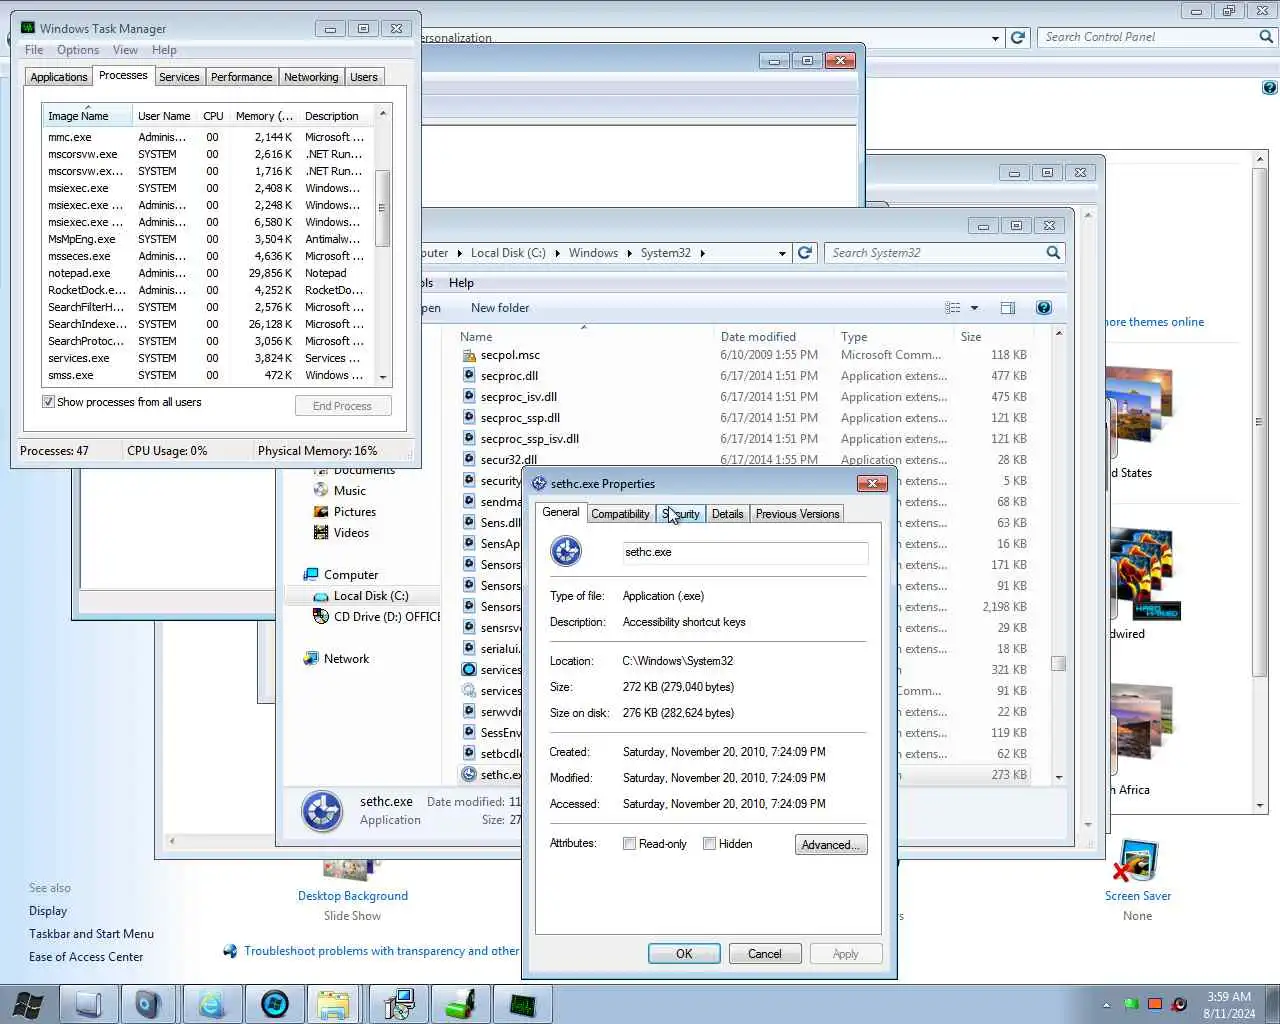Viewport: 1280px width, 1024px height.
Task: Open Taskbar and Start Menu link
Action: pos(91,934)
